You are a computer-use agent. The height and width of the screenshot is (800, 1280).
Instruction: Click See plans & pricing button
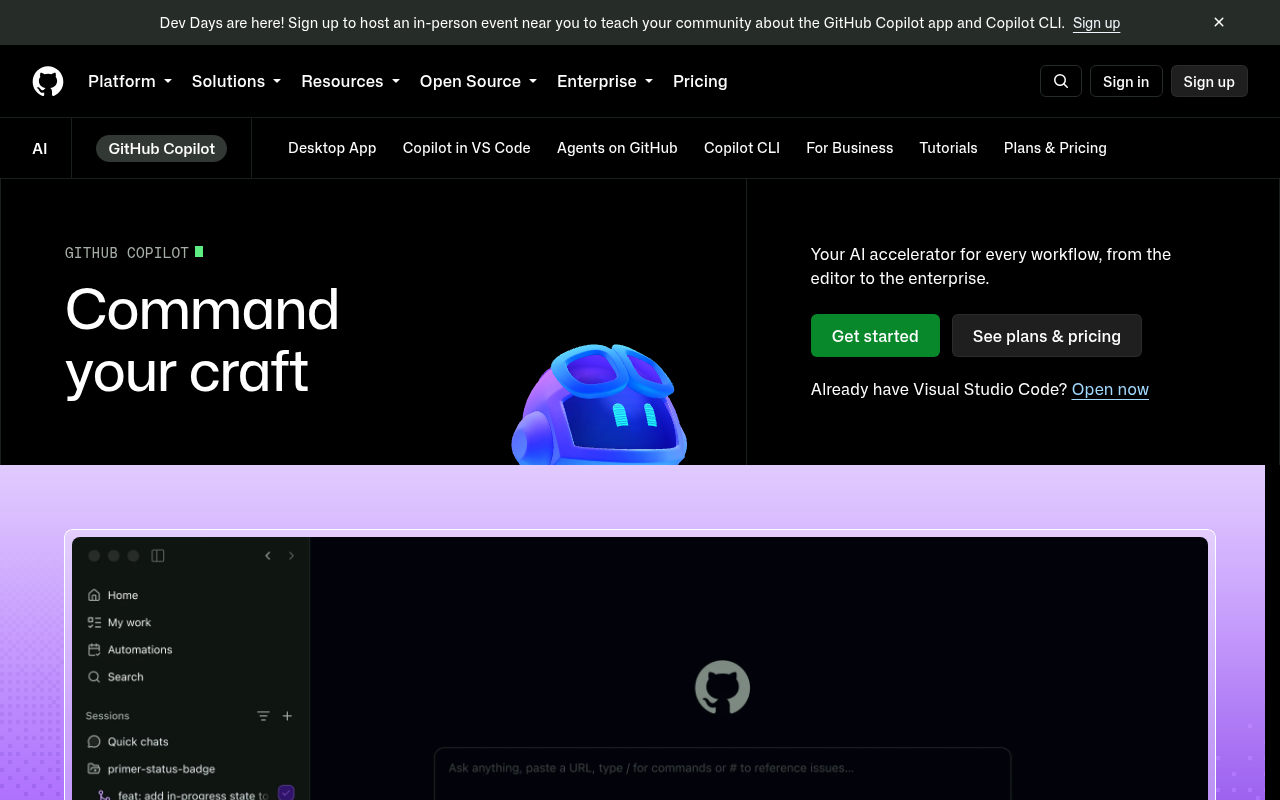pos(1047,336)
